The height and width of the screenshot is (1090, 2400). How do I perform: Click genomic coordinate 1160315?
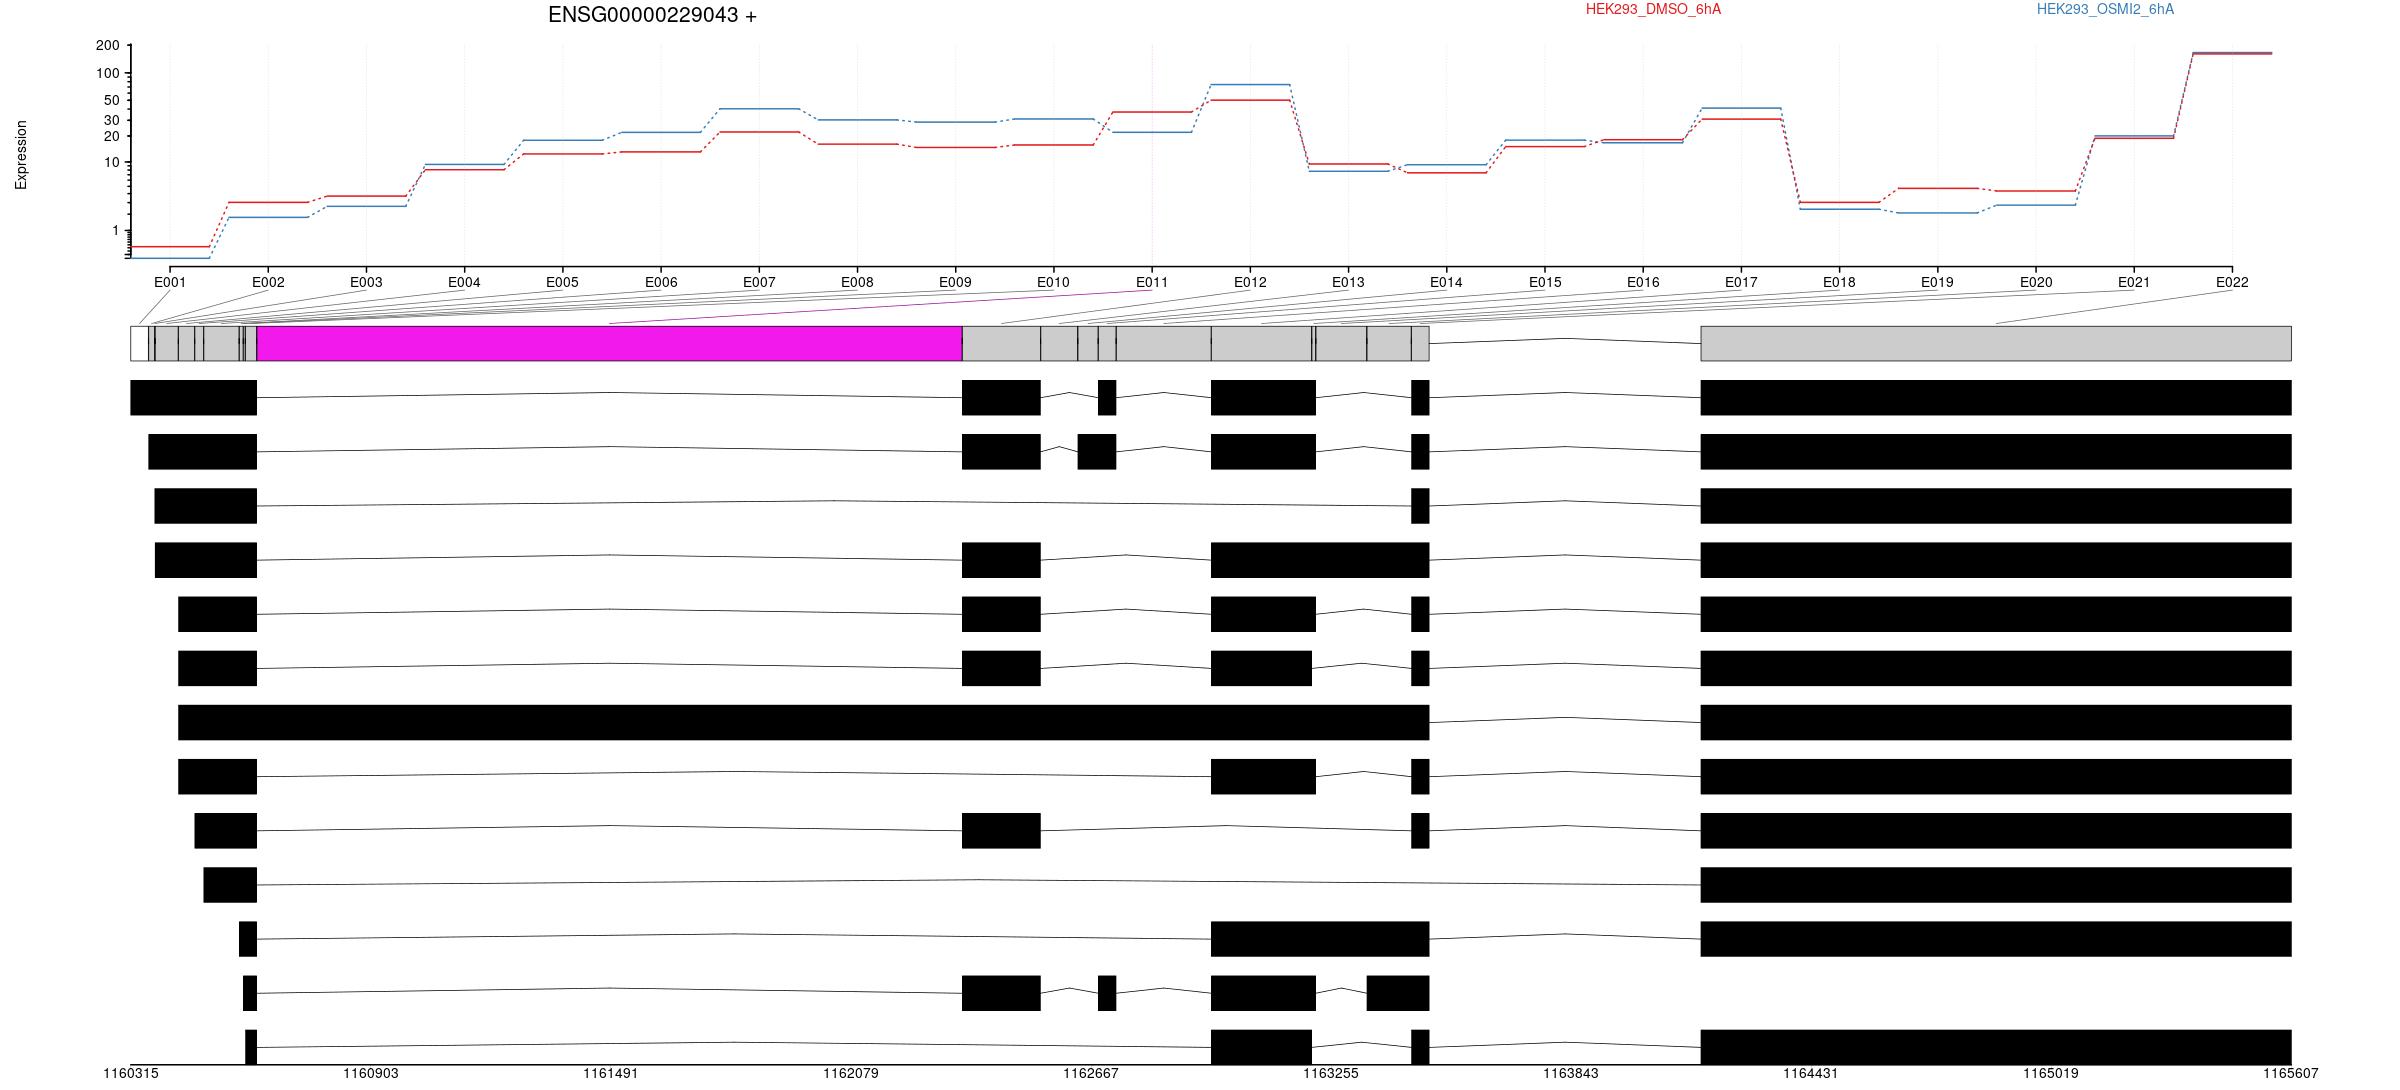click(x=130, y=1074)
